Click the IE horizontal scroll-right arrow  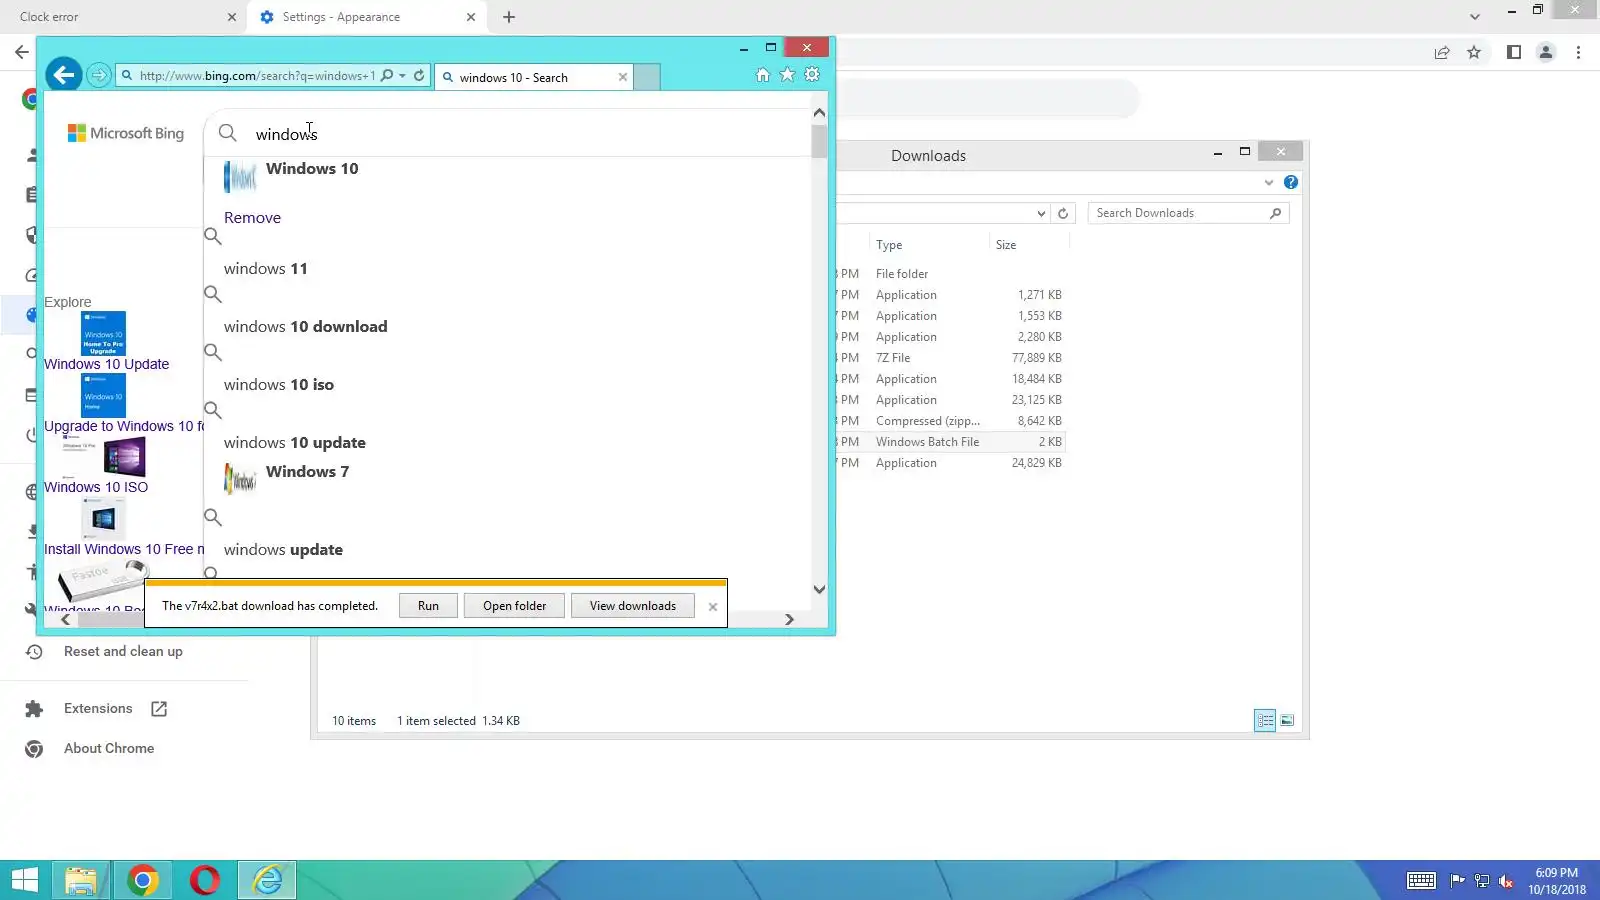789,620
